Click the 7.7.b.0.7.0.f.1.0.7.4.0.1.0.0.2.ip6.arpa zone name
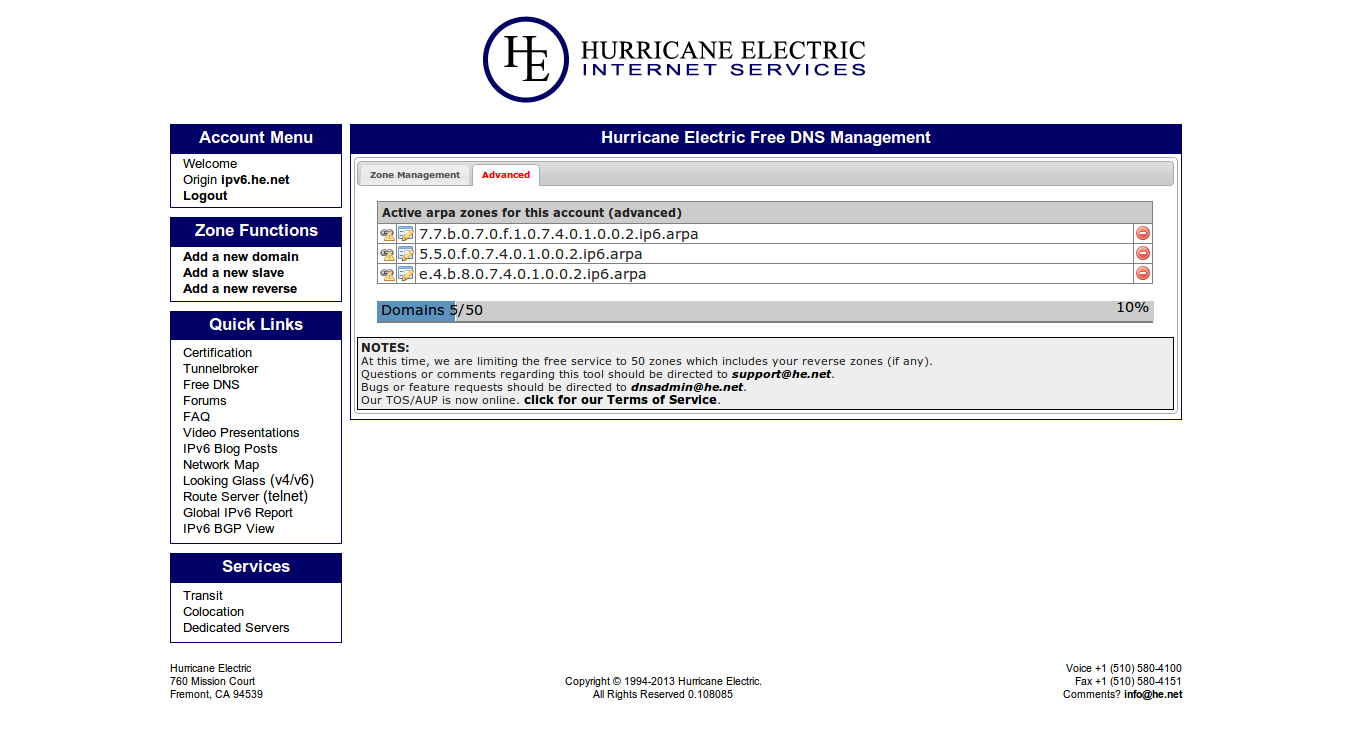 pos(559,234)
